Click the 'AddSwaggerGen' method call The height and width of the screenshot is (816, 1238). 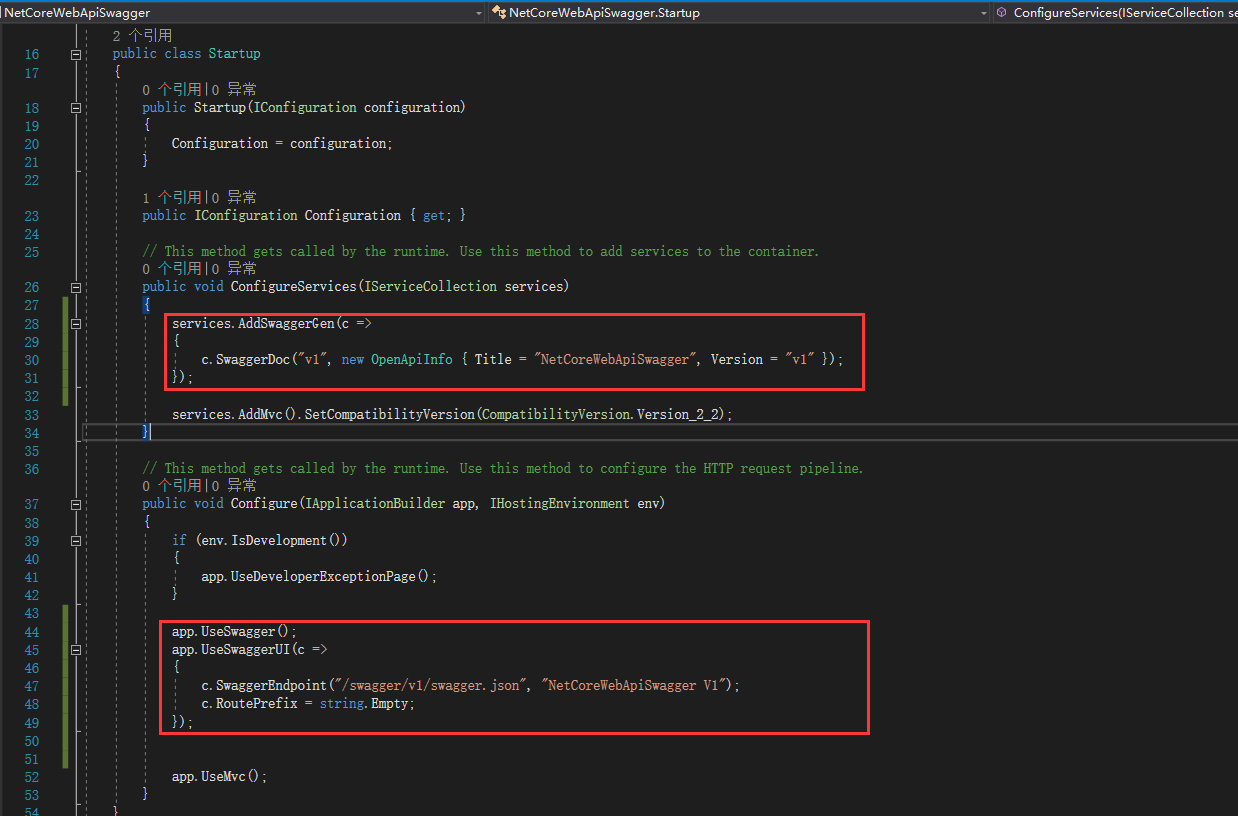click(286, 324)
